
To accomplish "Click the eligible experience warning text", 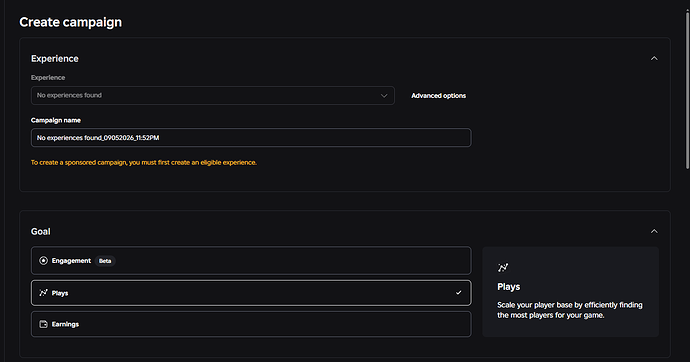I will [143, 162].
